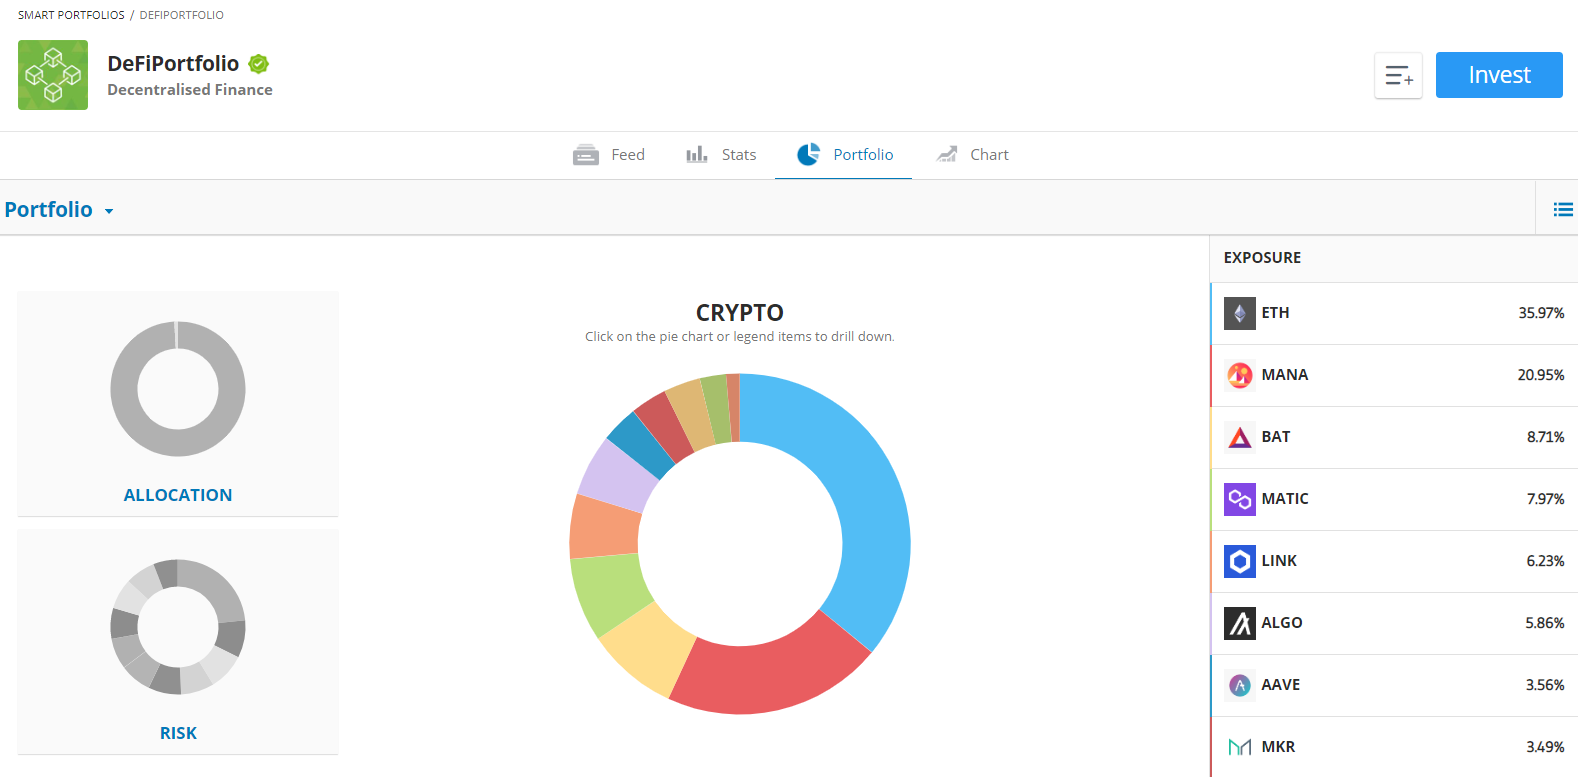Click the AAVE name in the exposure list
The width and height of the screenshot is (1578, 777).
pos(1281,685)
